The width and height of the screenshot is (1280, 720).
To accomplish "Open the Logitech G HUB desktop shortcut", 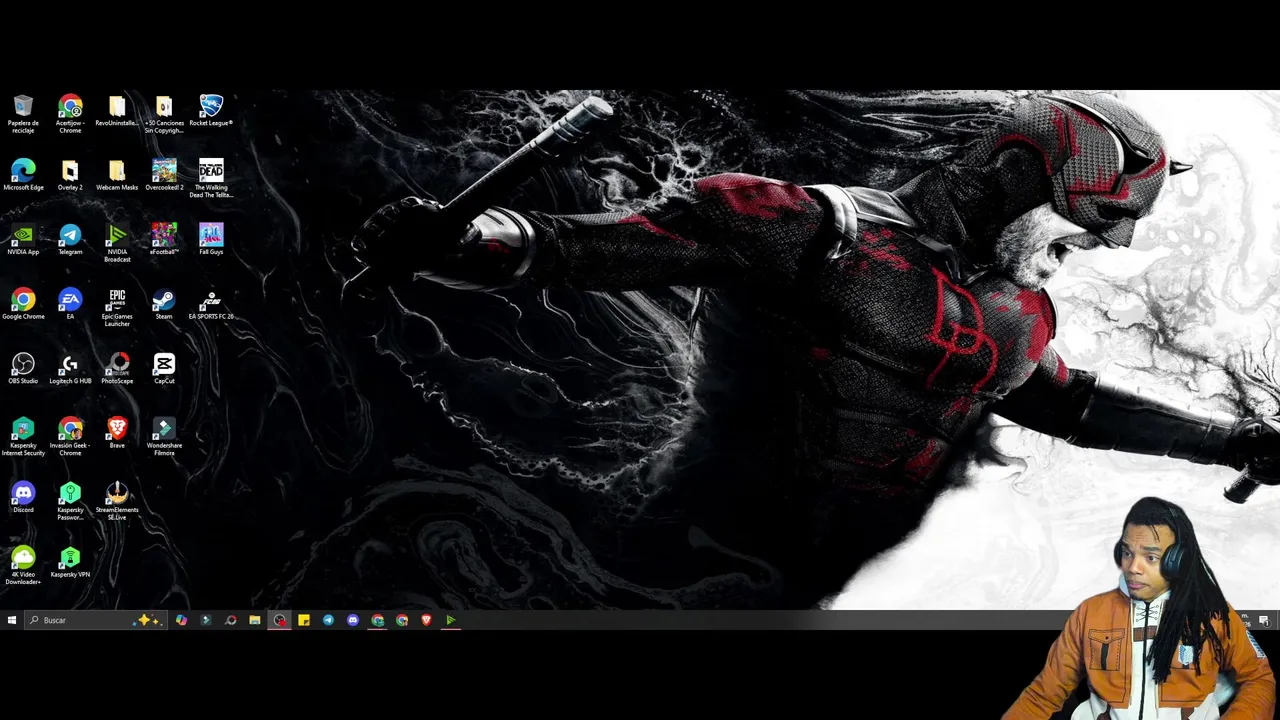I will click(70, 369).
